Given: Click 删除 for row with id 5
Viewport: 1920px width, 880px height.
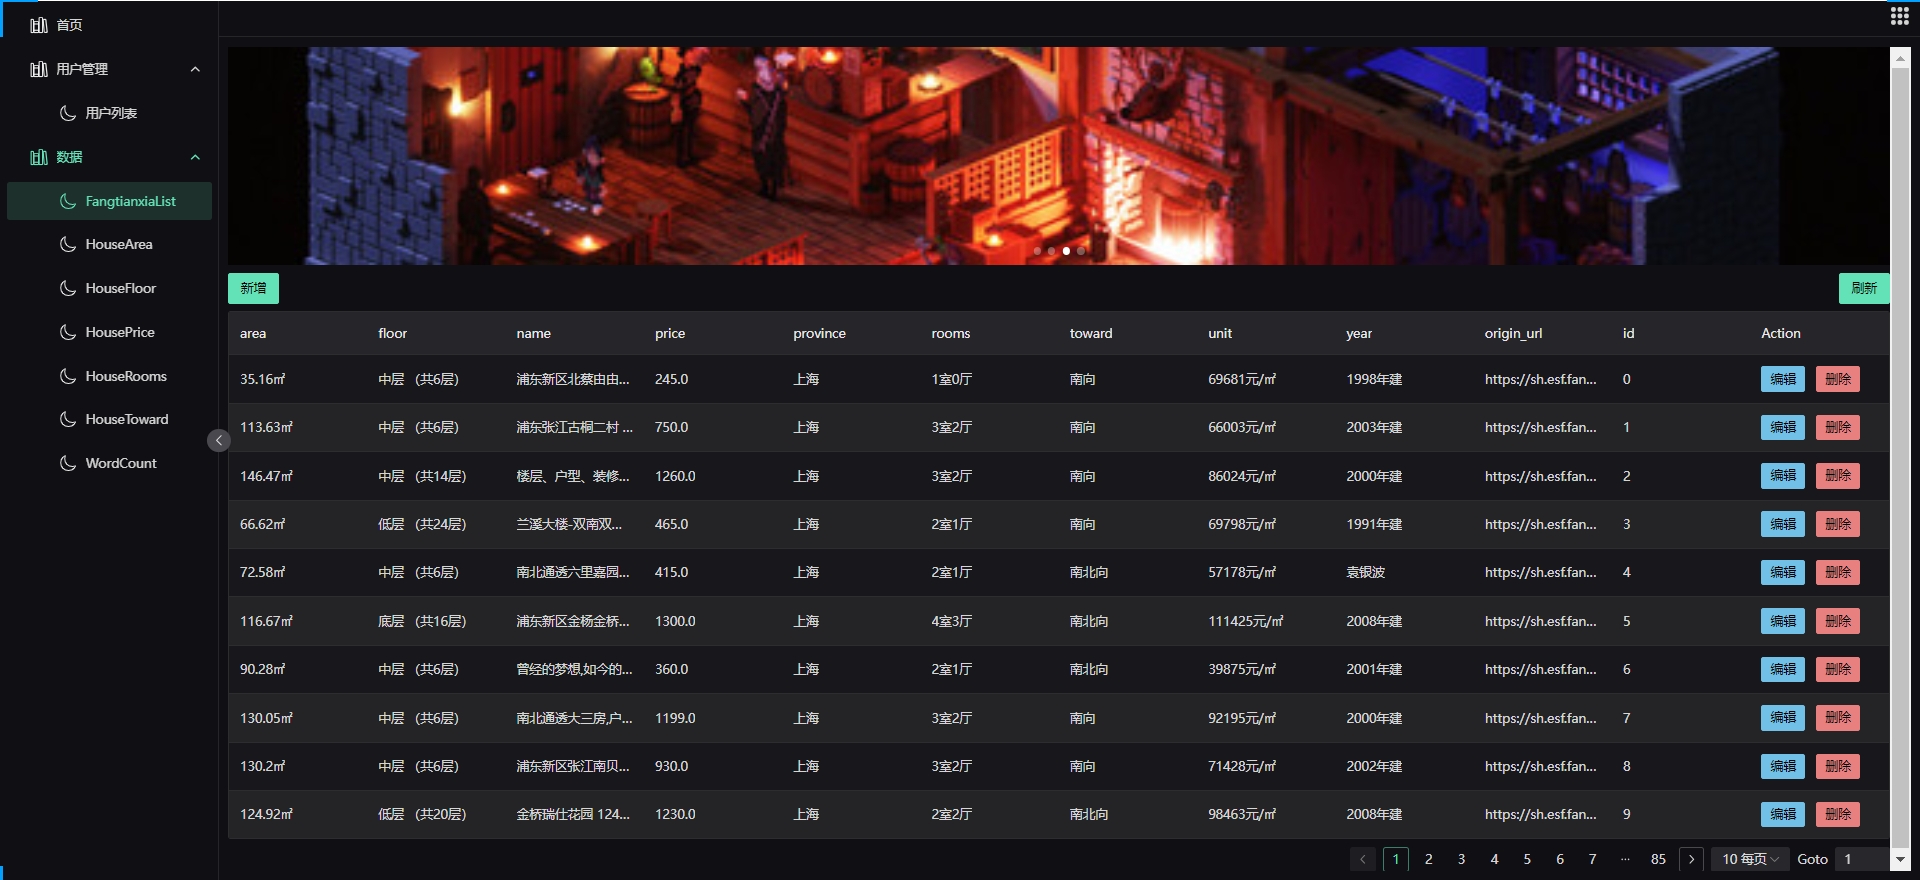Looking at the screenshot, I should (x=1838, y=621).
